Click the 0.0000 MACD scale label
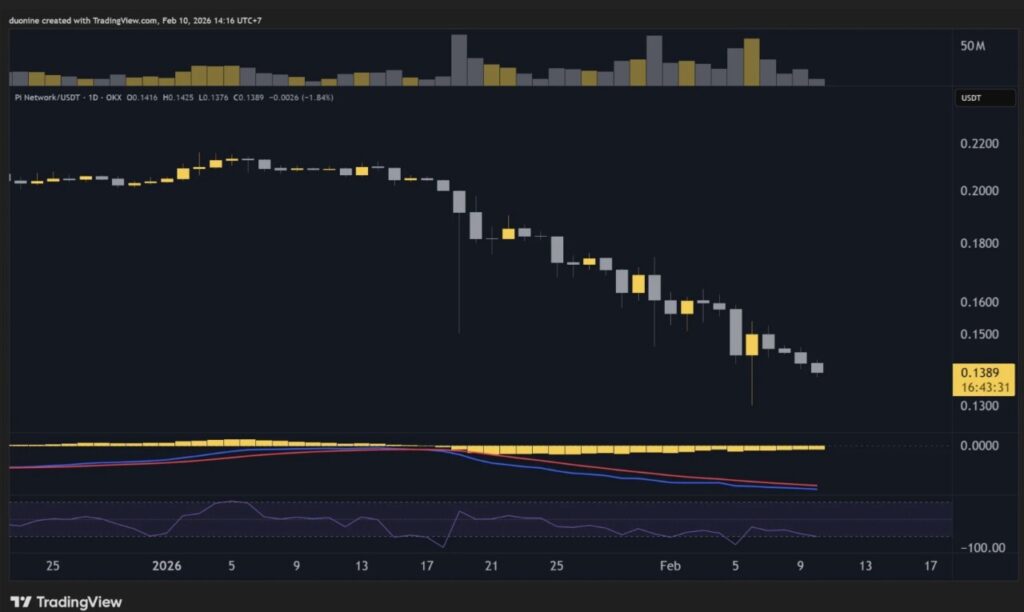Image resolution: width=1024 pixels, height=612 pixels. click(x=979, y=445)
